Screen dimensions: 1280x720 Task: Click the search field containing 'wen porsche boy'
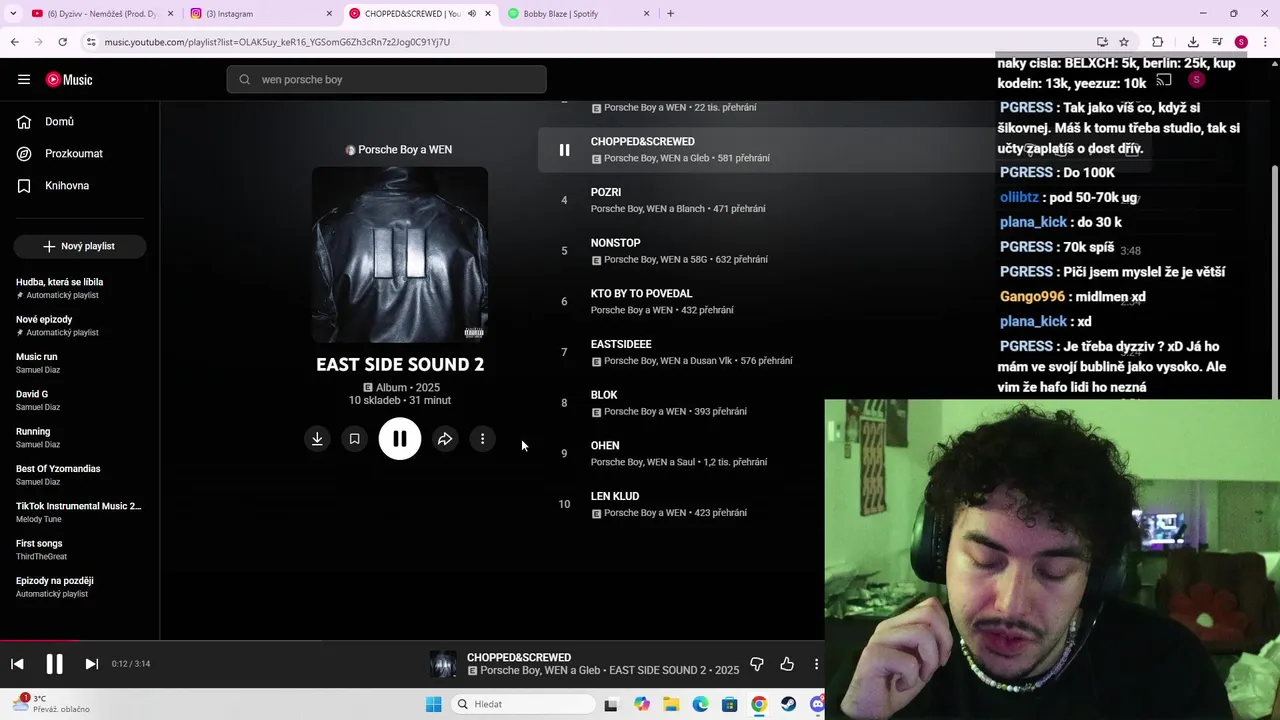pyautogui.click(x=386, y=80)
